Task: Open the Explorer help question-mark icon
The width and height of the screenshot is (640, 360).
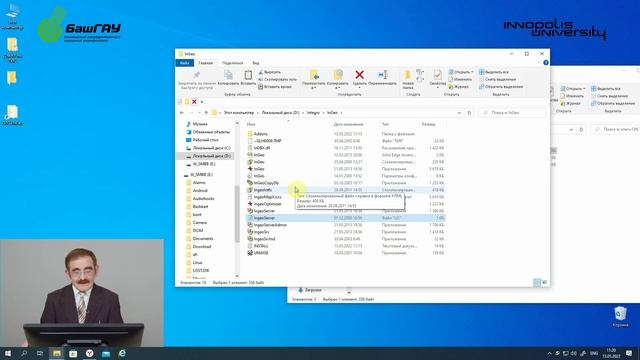Action: [546, 63]
